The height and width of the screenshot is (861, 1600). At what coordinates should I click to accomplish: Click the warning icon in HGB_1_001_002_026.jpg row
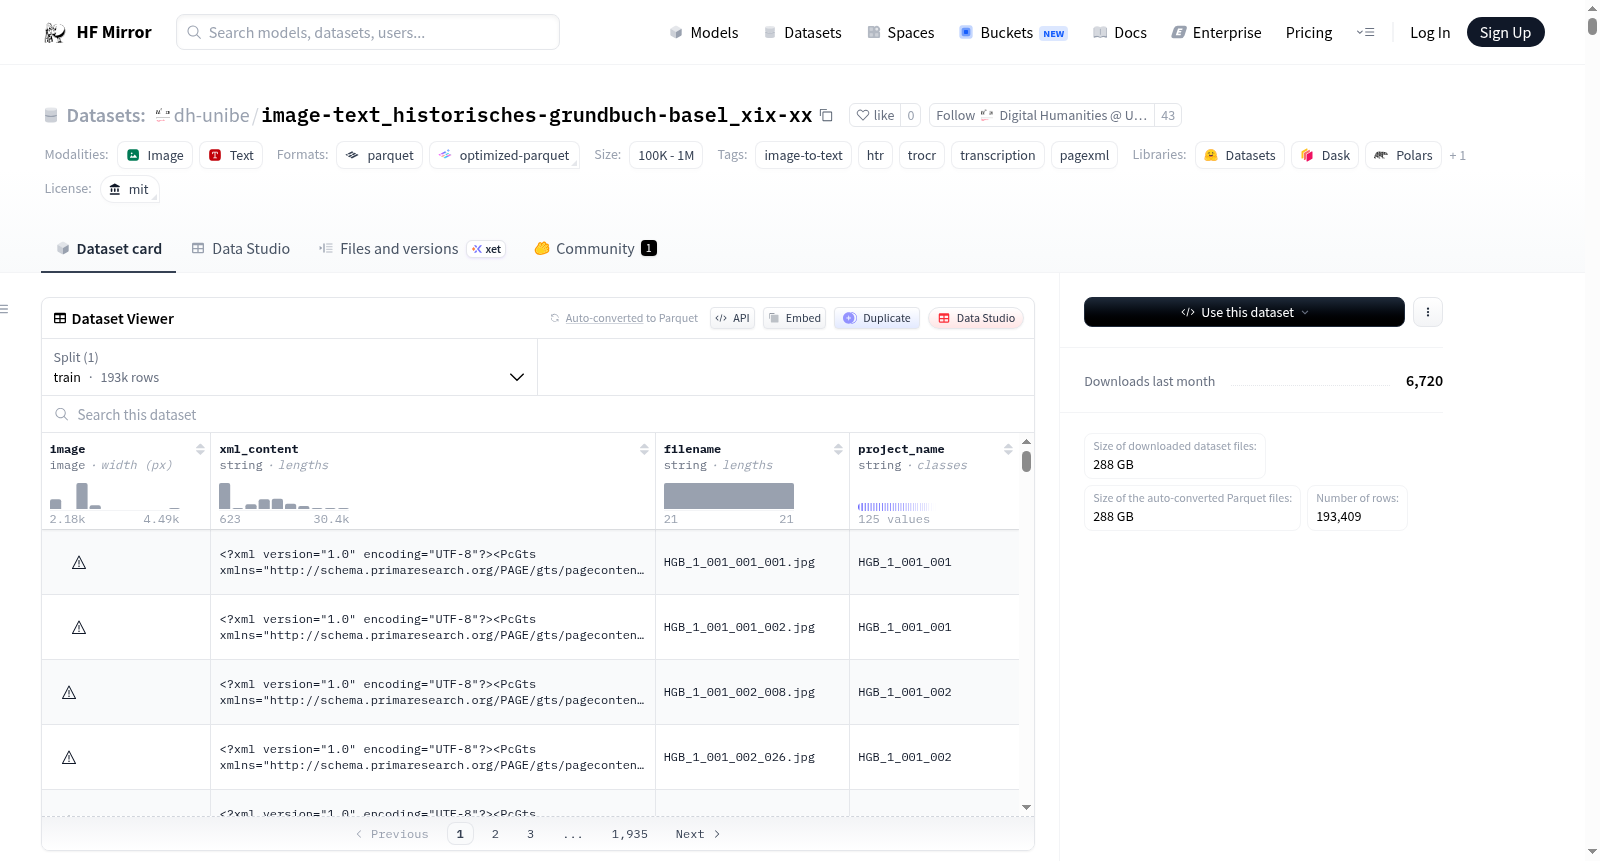(x=69, y=757)
